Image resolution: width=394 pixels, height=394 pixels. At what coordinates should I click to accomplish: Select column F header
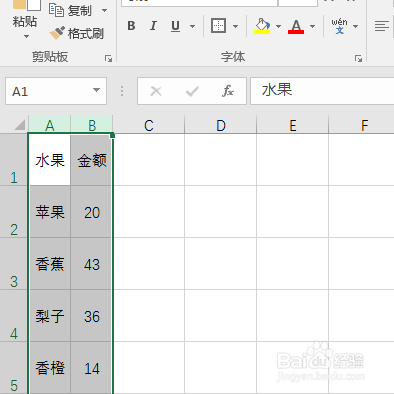click(362, 125)
